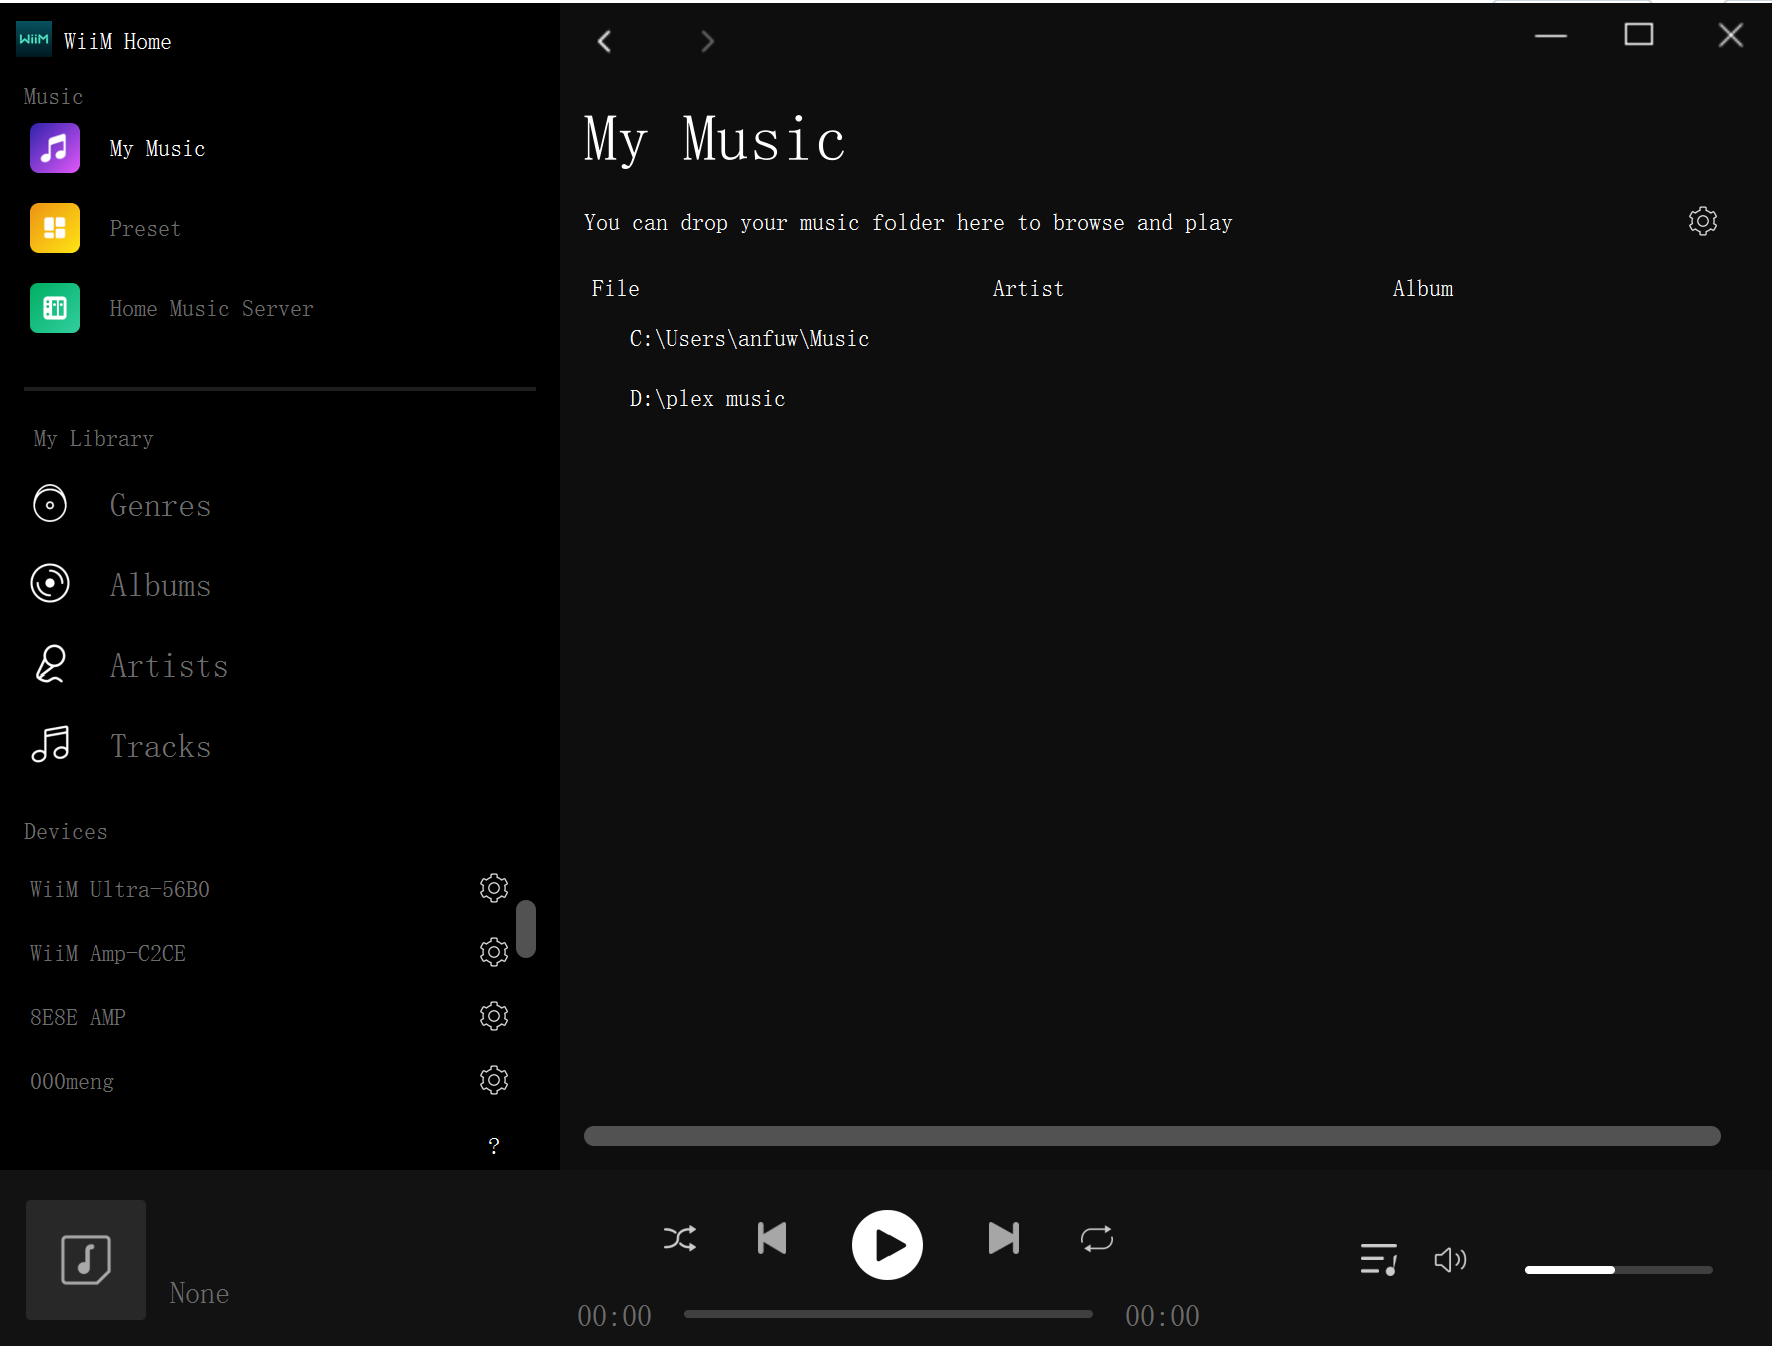The image size is (1772, 1346).
Task: Open settings gear for 8E8E AMP
Action: 494,1016
